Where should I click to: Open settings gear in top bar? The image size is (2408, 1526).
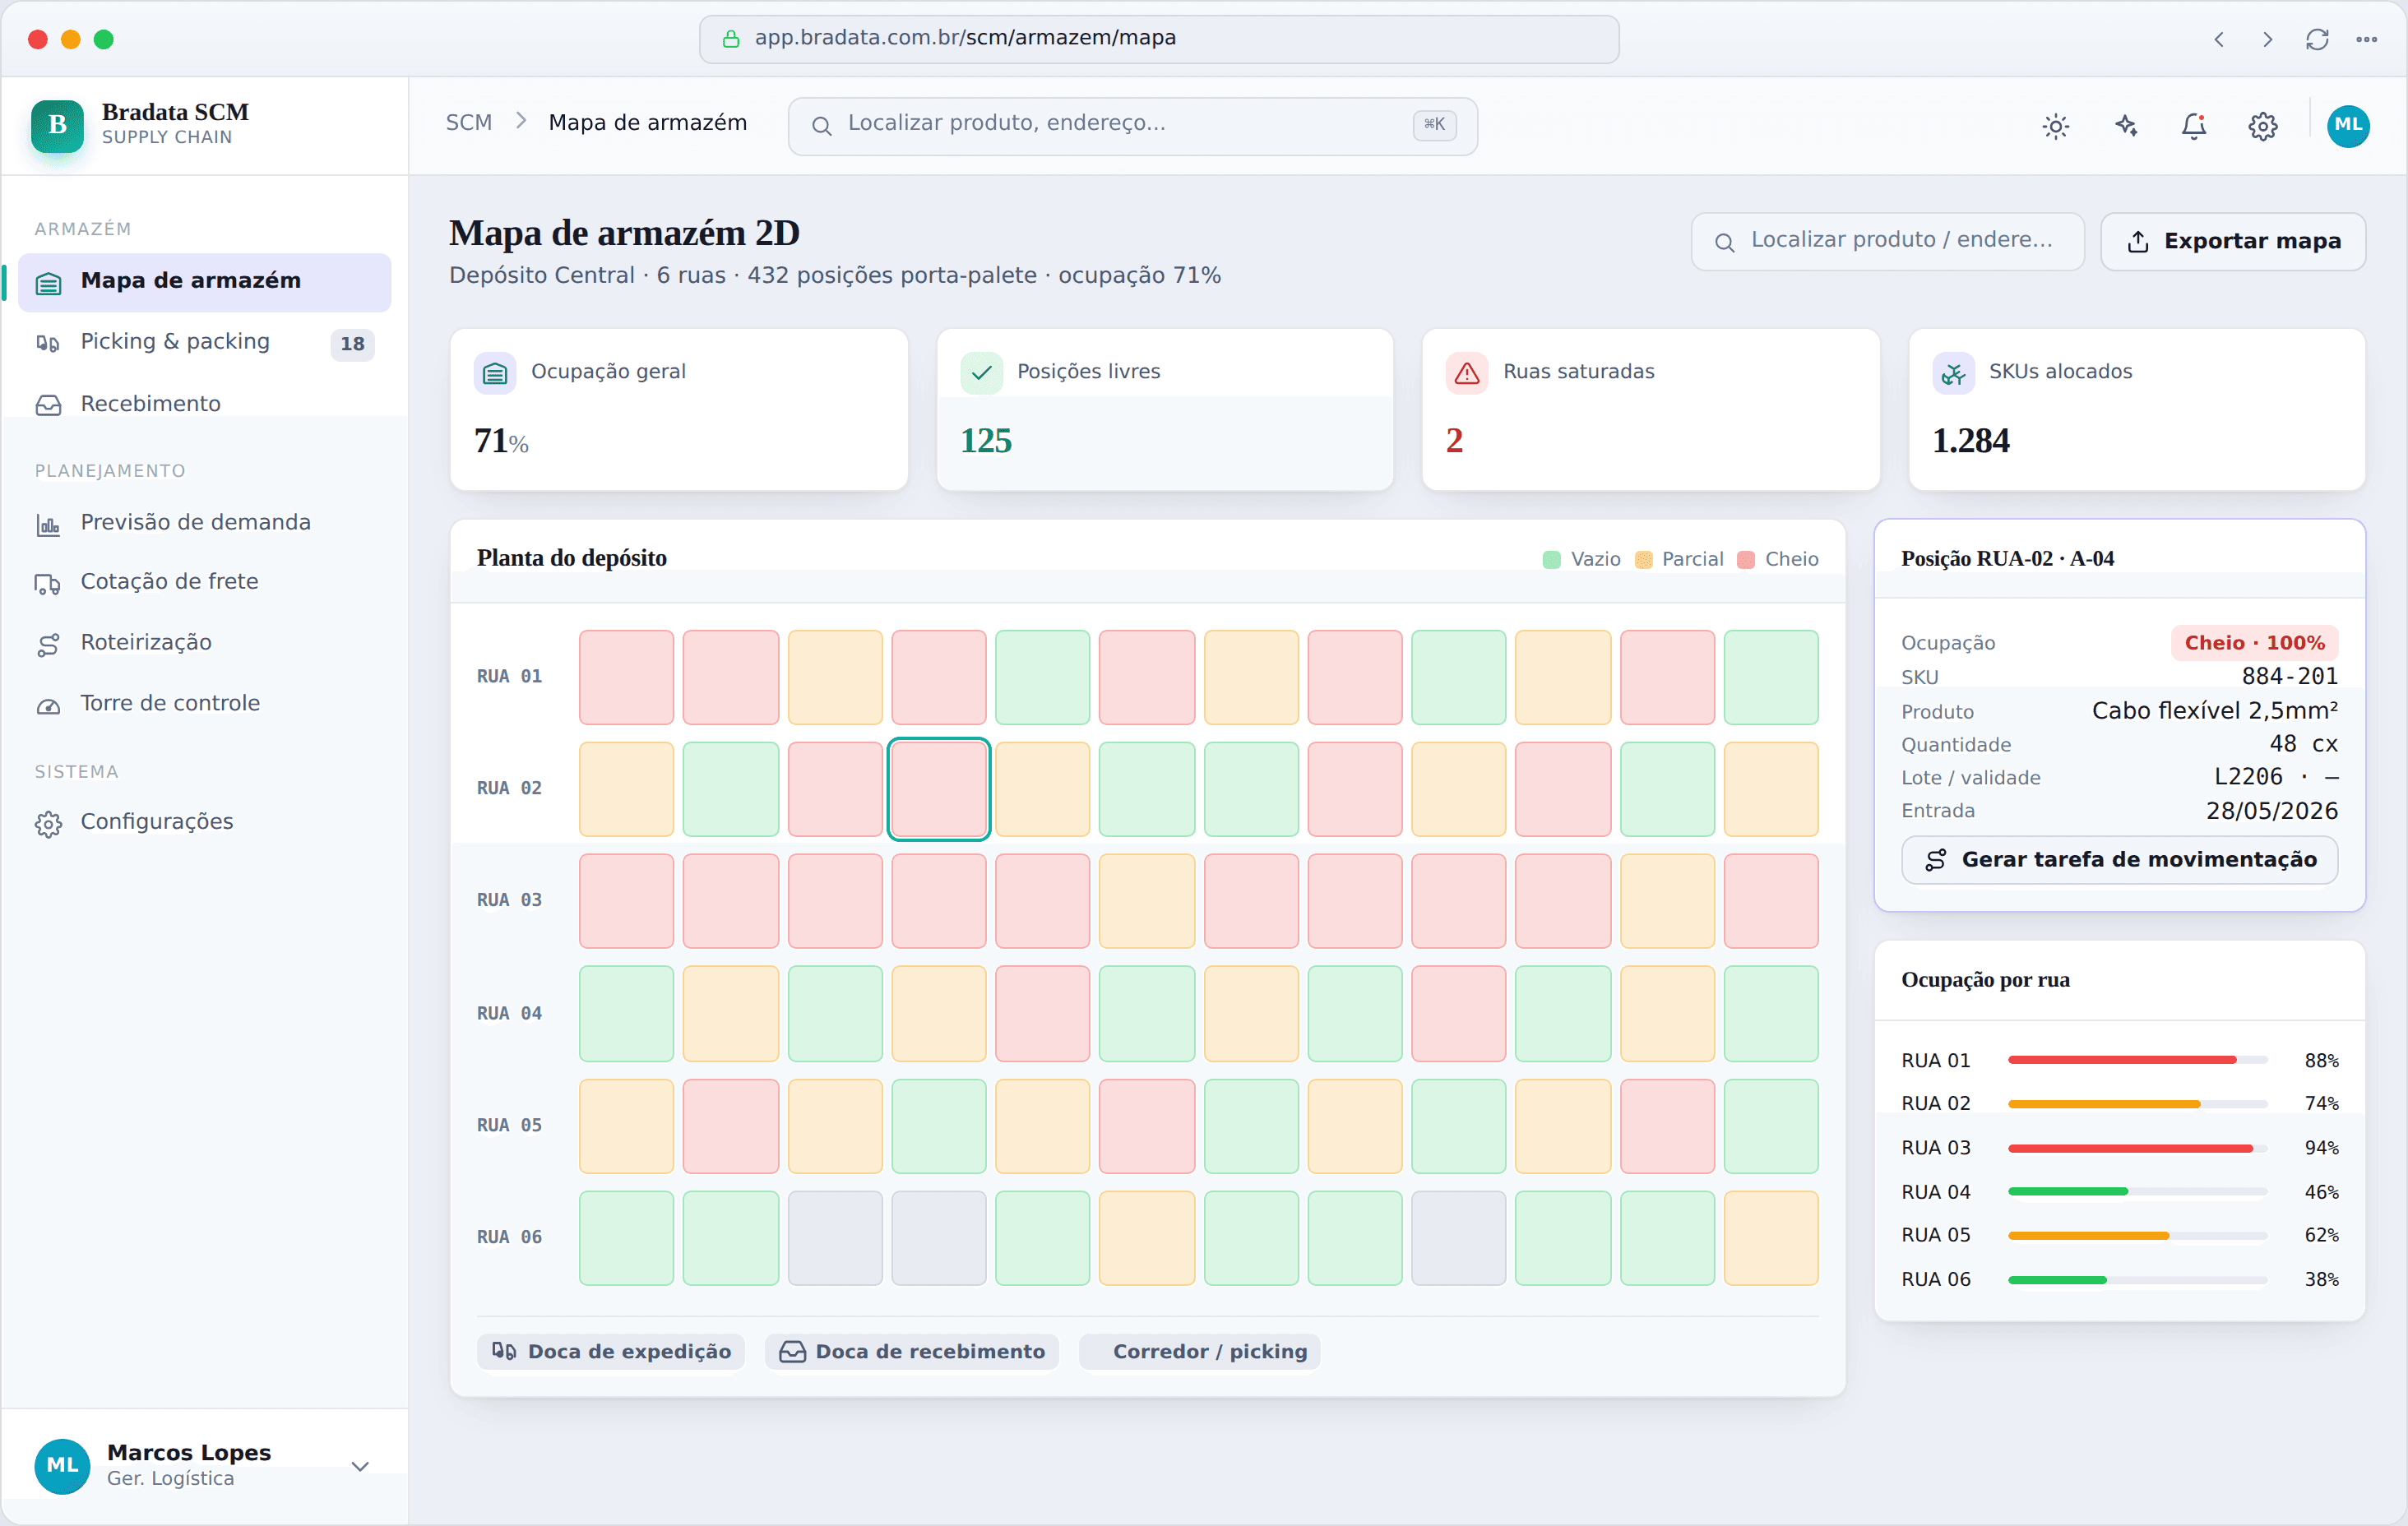pyautogui.click(x=2263, y=126)
